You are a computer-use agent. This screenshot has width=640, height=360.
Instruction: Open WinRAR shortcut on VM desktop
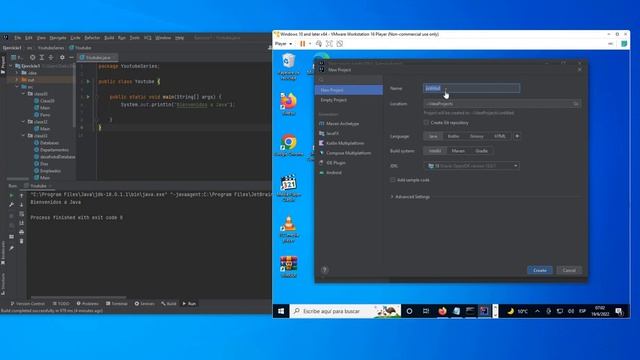[289, 267]
